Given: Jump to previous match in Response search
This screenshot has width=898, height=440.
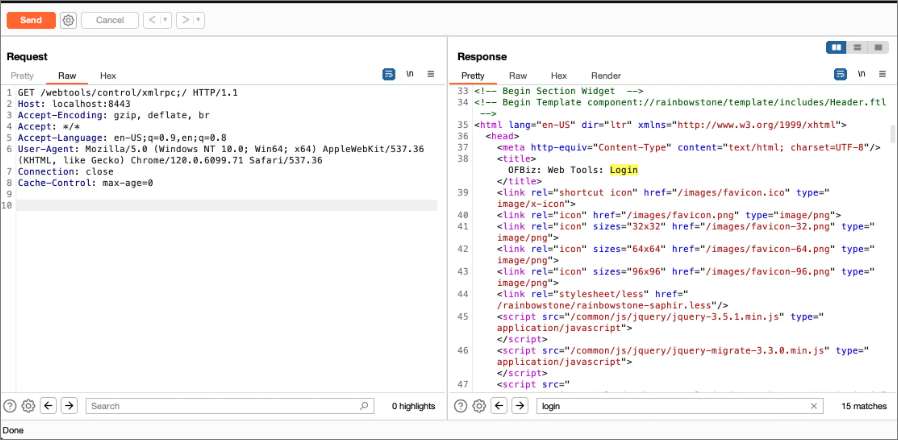Looking at the screenshot, I should (x=499, y=406).
